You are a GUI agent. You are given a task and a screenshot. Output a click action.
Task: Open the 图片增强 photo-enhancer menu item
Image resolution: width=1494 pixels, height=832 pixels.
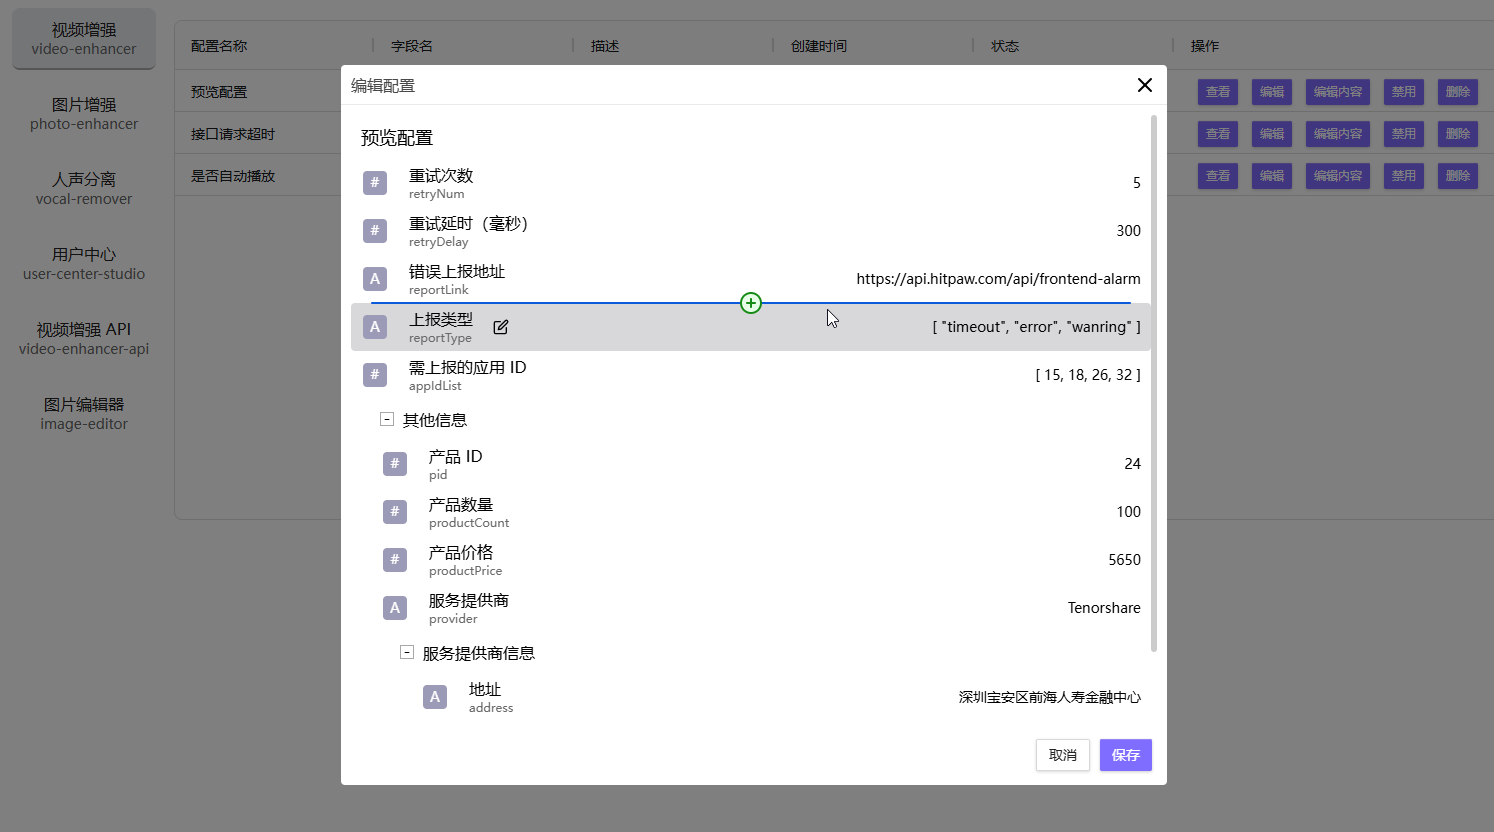coord(84,114)
